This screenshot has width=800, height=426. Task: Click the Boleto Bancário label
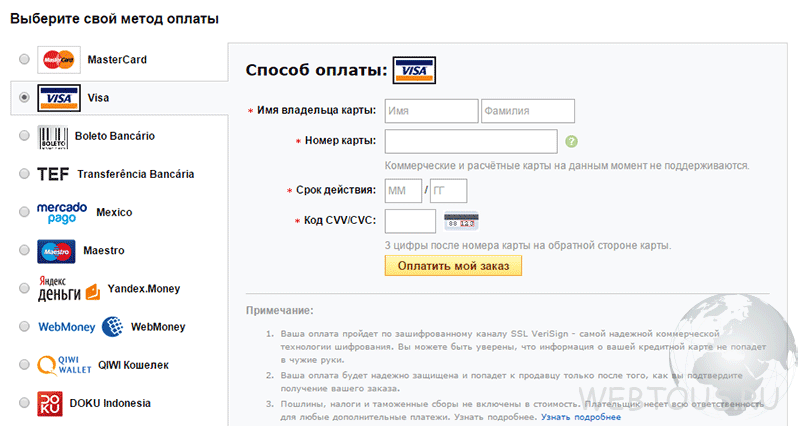115,136
